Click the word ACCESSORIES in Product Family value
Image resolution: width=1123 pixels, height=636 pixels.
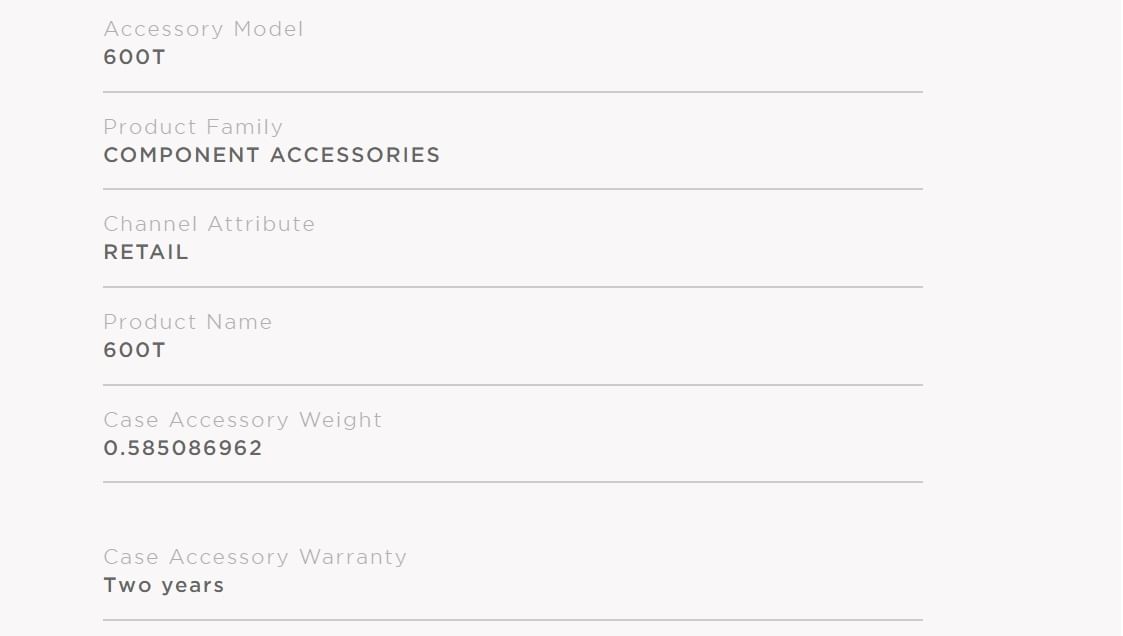[355, 155]
